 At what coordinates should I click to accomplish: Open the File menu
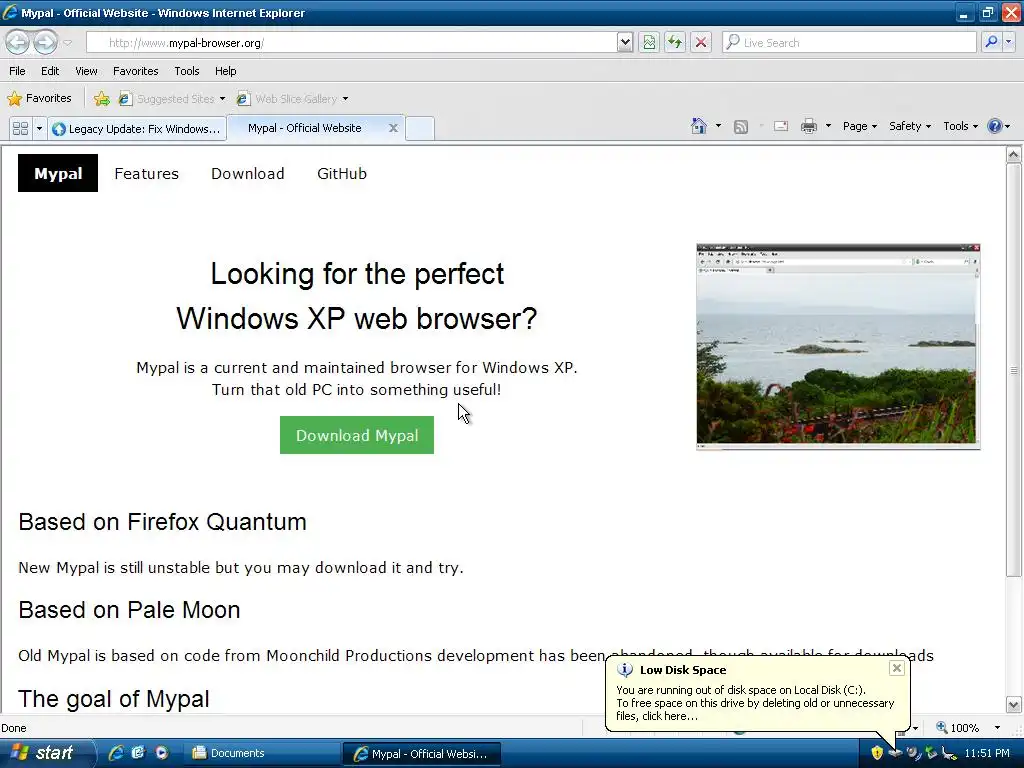click(18, 71)
